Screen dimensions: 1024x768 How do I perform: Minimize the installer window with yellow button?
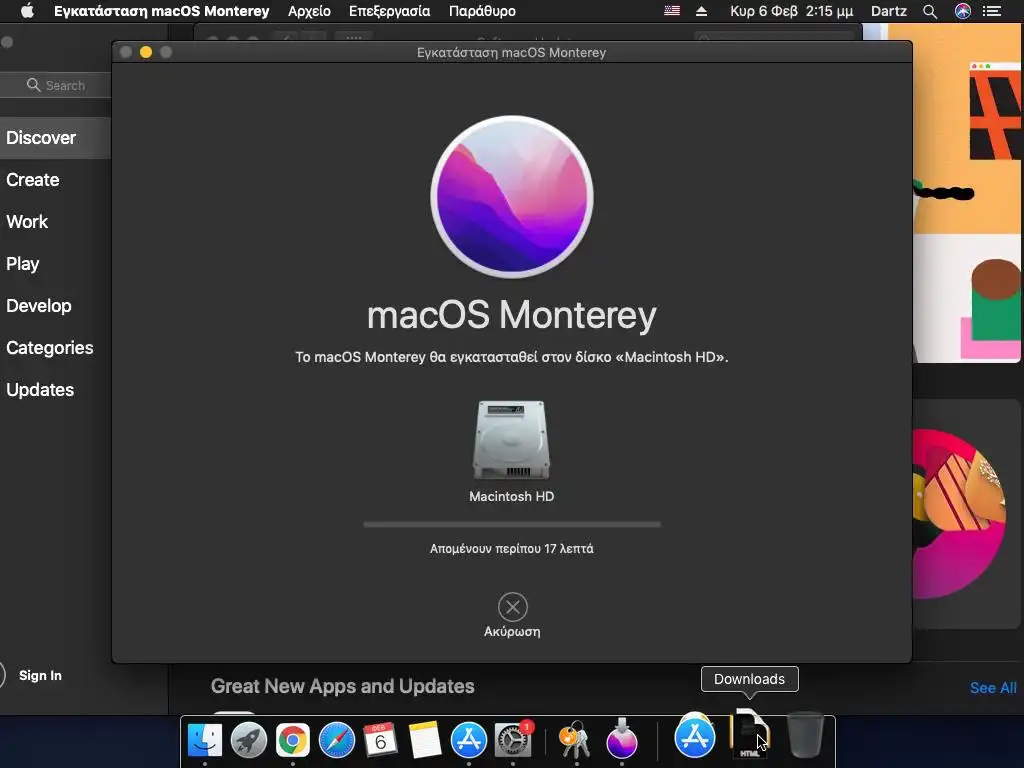coord(146,52)
